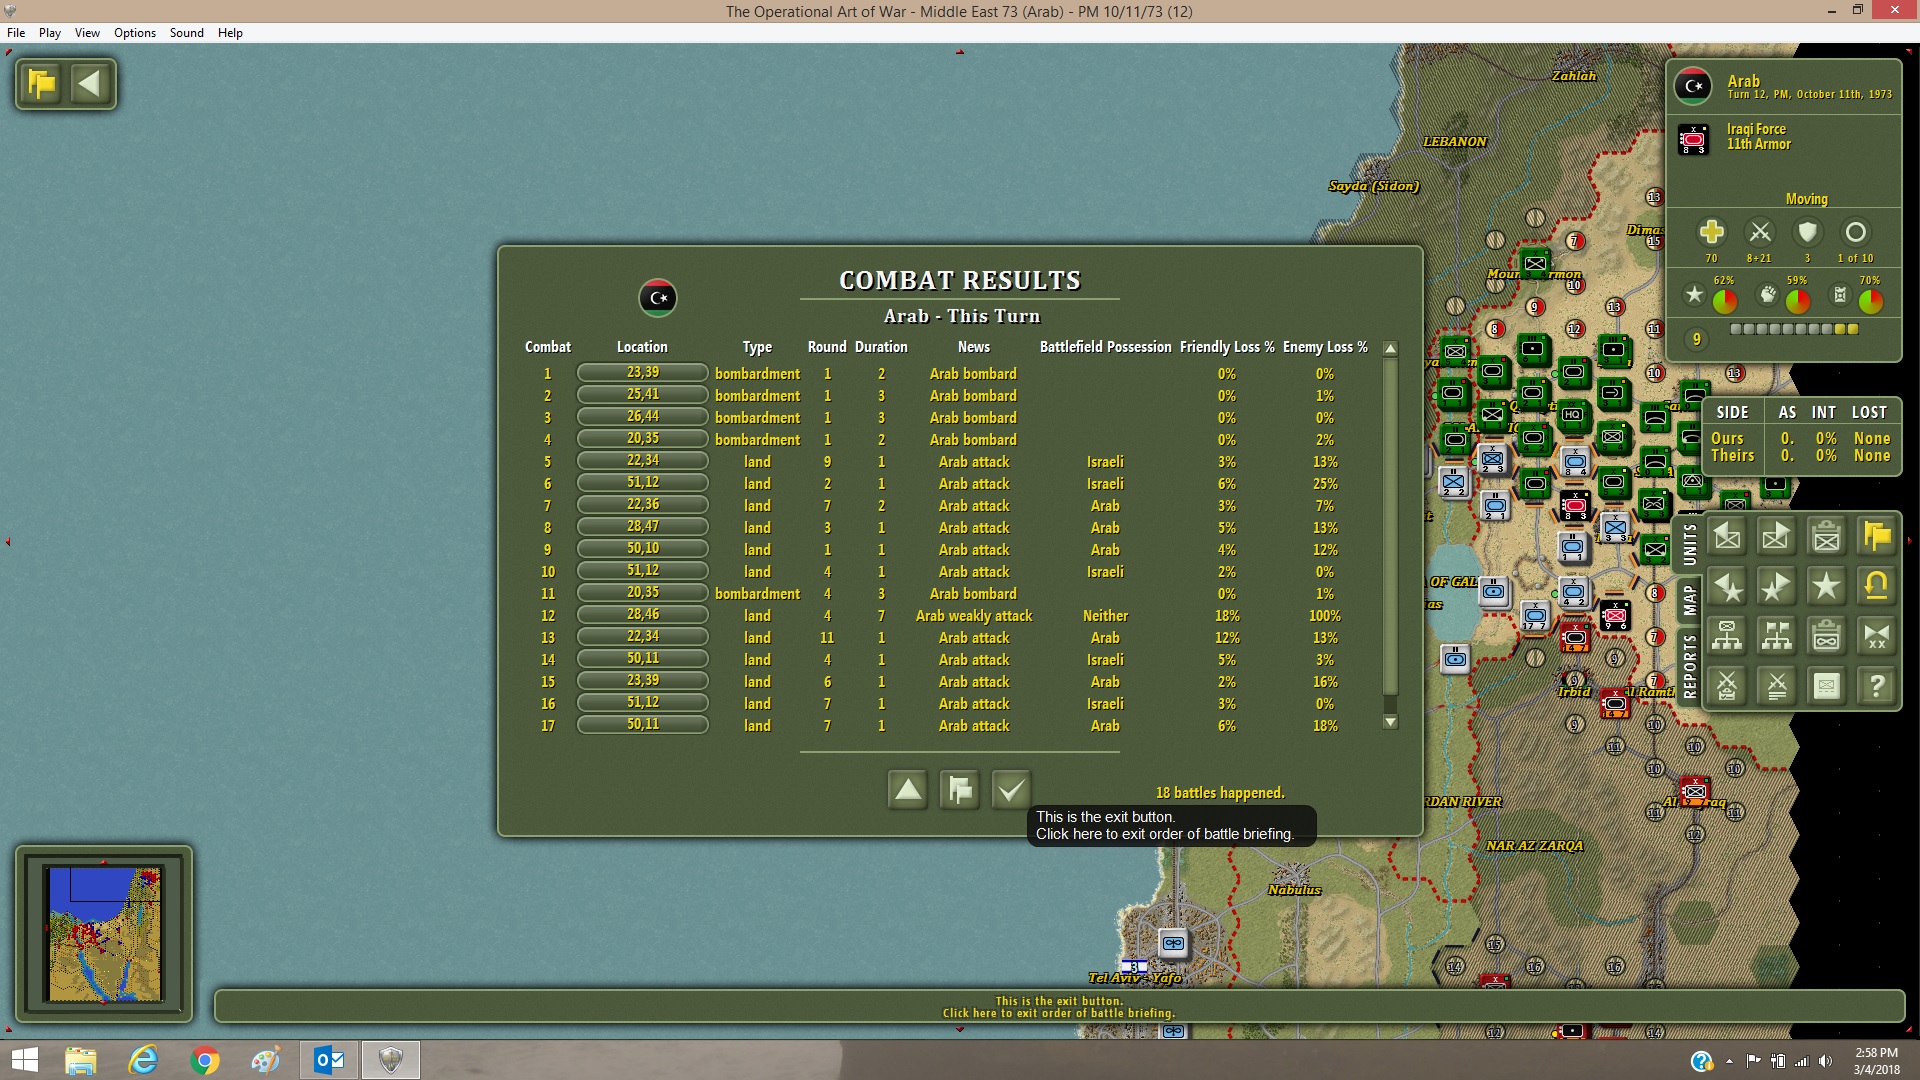
Task: Open help with the question mark icon
Action: tap(1877, 686)
